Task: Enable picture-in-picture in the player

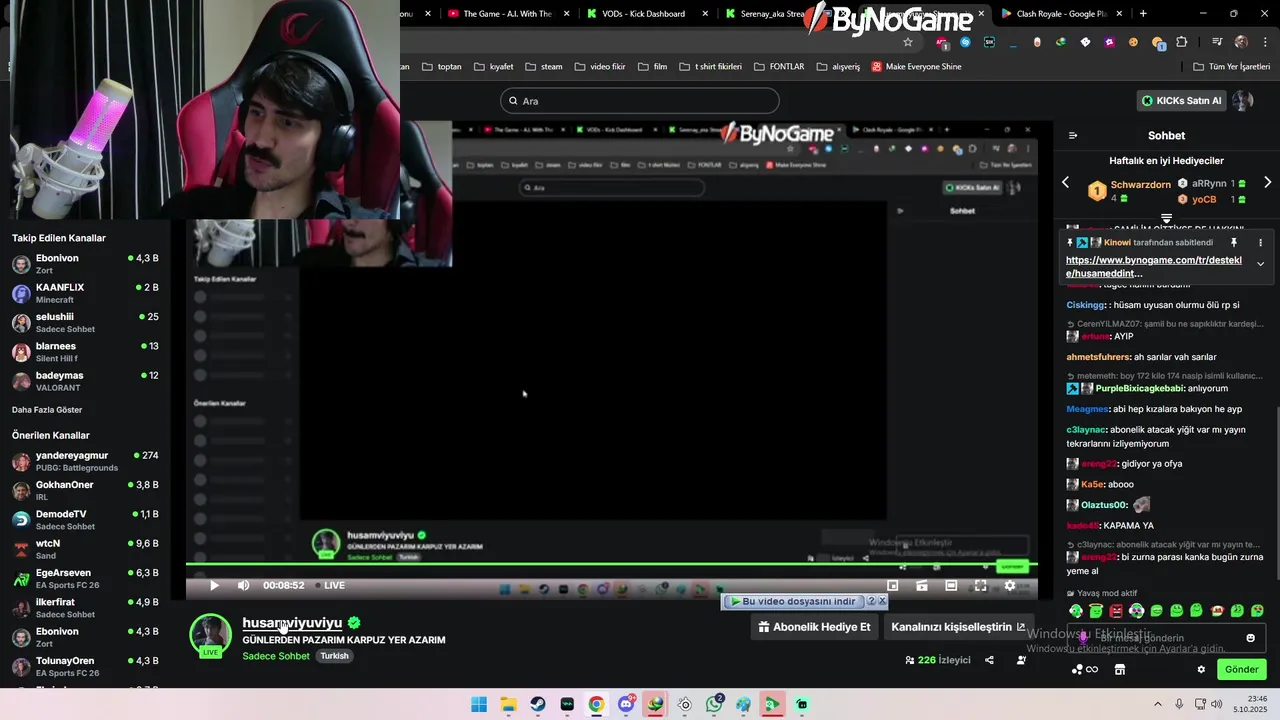Action: [893, 586]
